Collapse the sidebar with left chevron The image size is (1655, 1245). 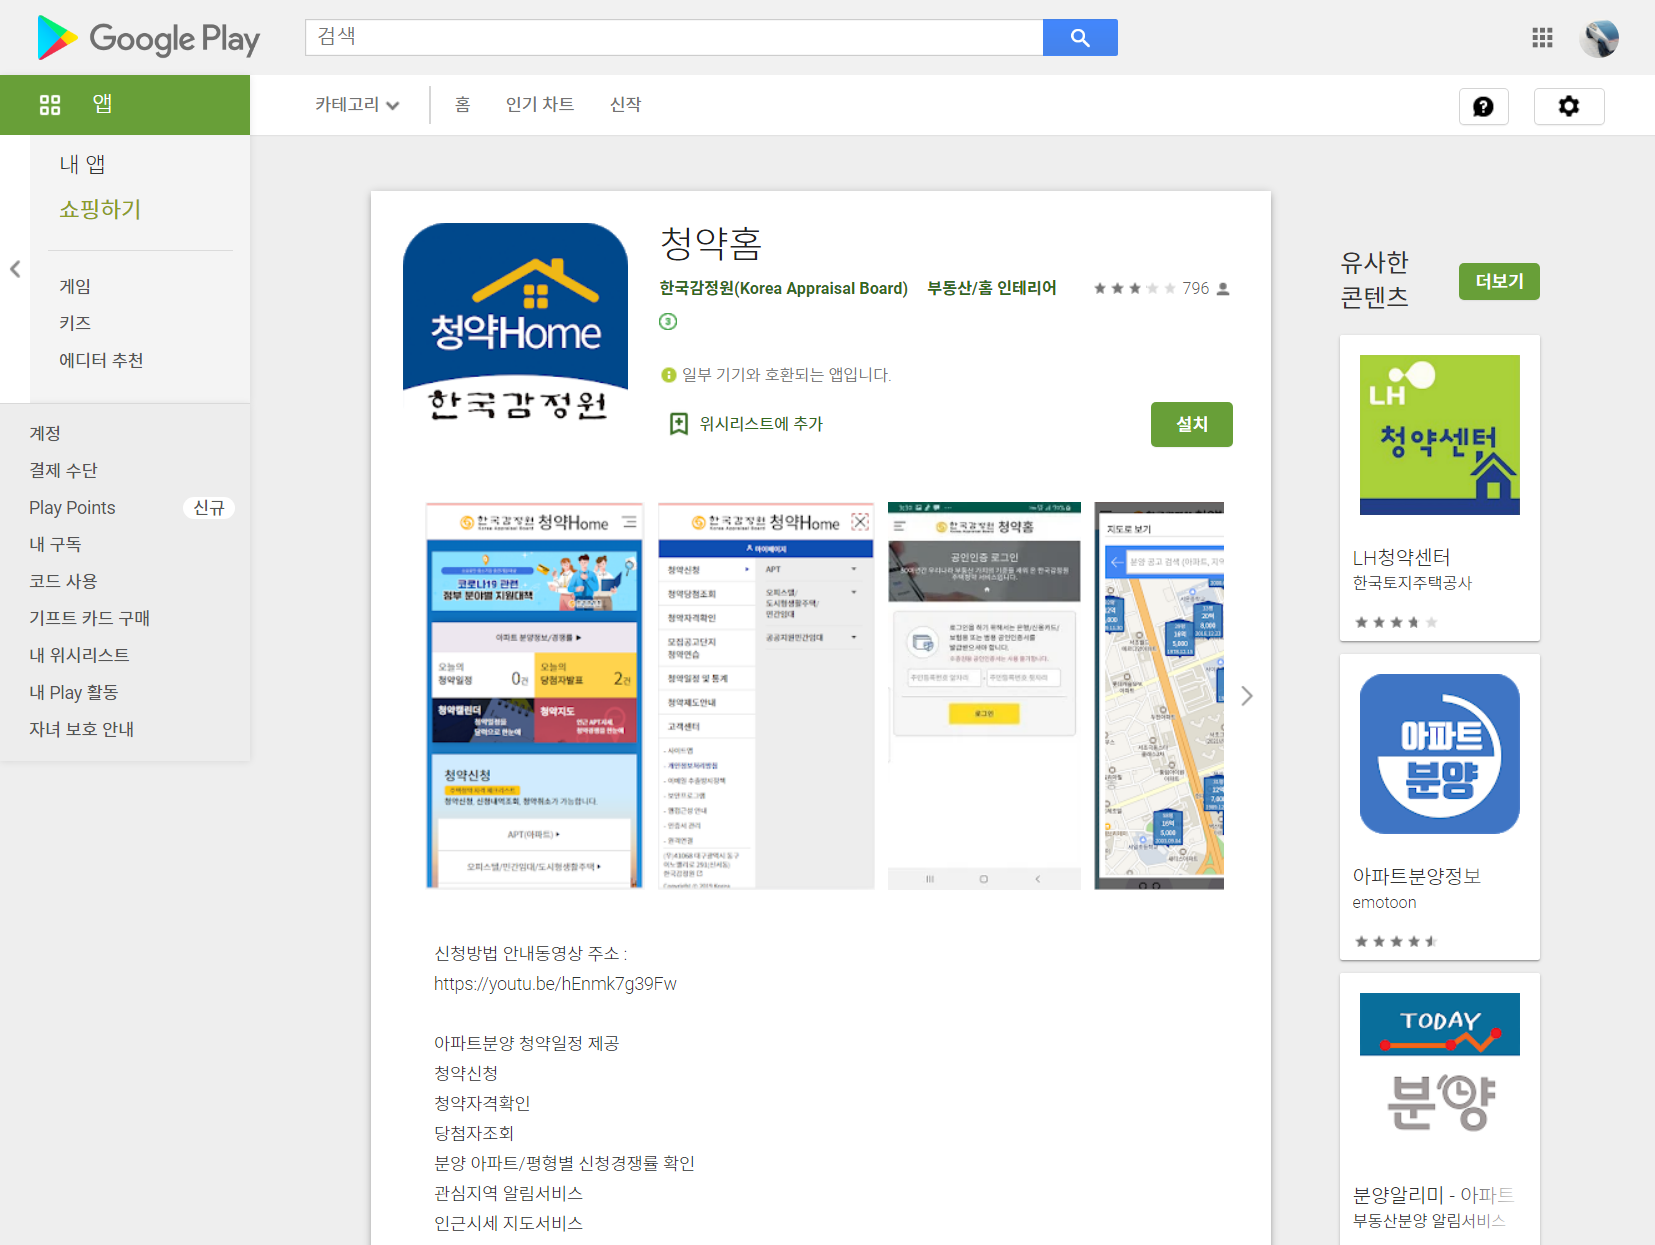point(15,269)
